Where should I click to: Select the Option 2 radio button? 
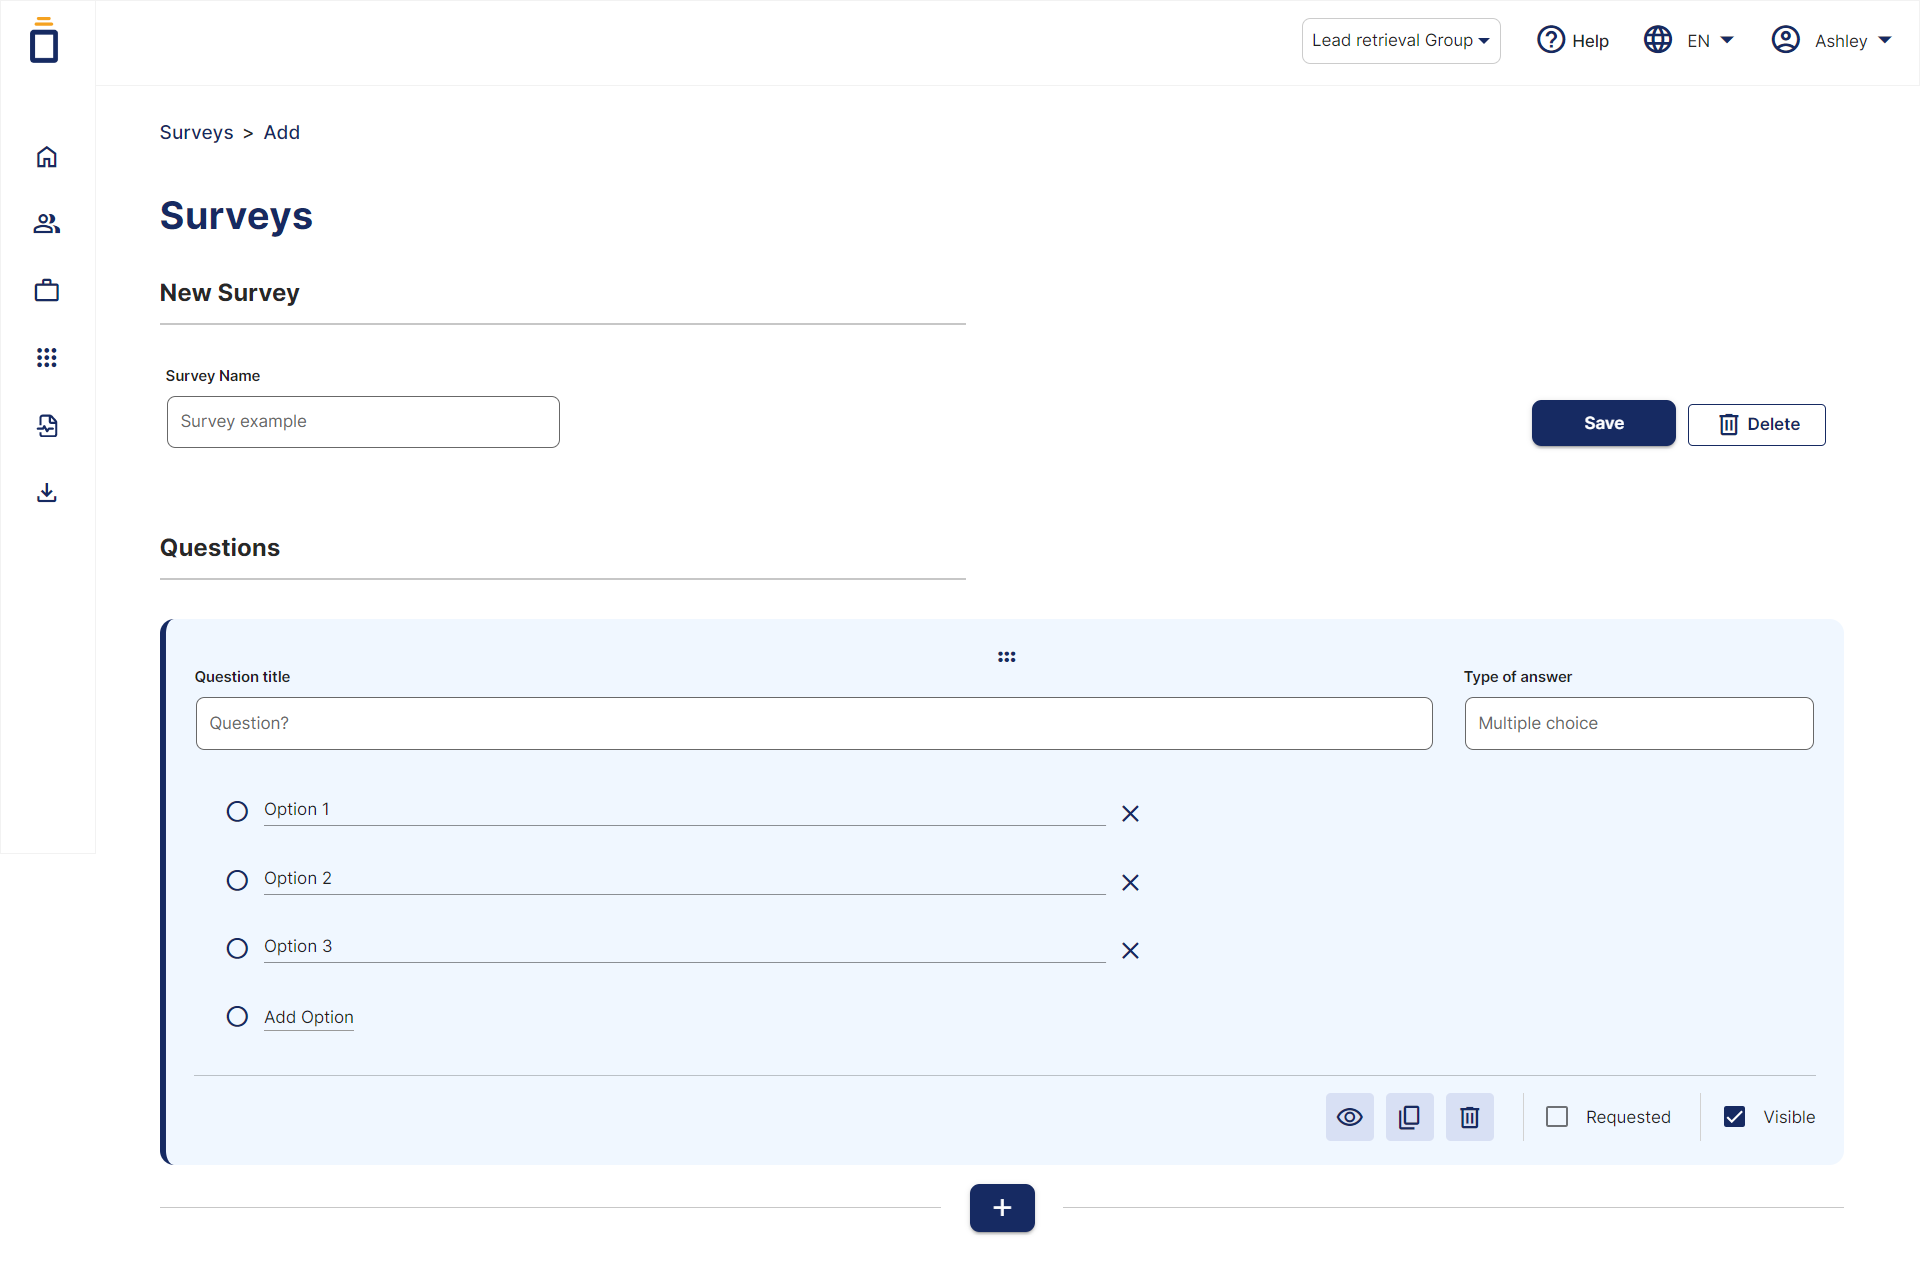237,881
